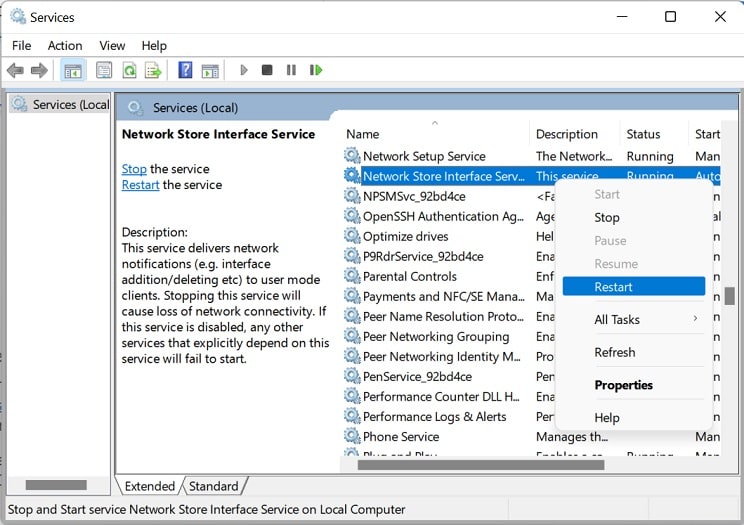Viewport: 744px width, 525px height.
Task: Open the Properties toolbar icon
Action: click(104, 71)
